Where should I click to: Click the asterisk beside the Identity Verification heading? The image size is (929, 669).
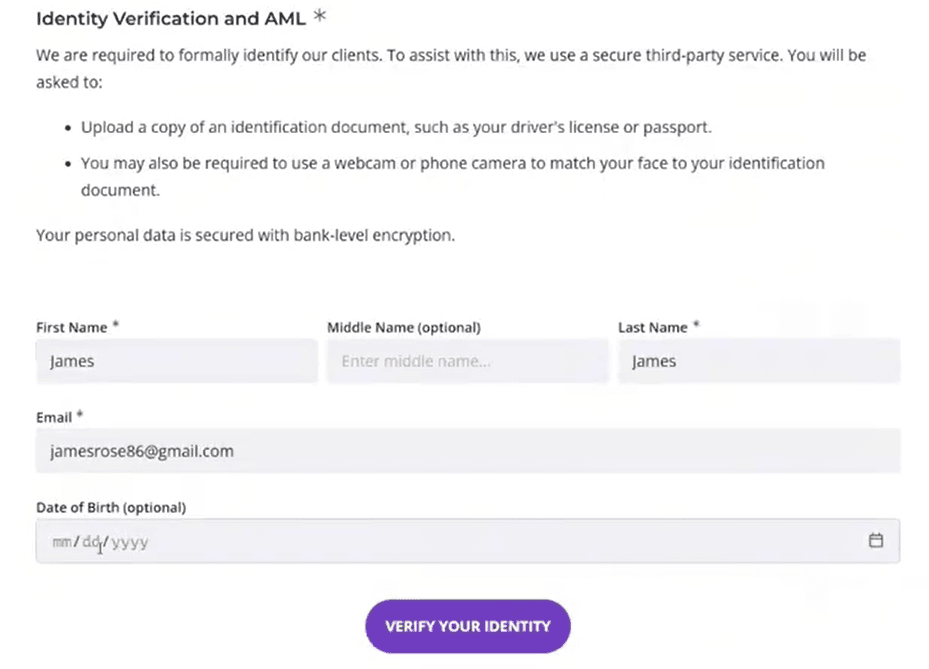click(x=320, y=17)
